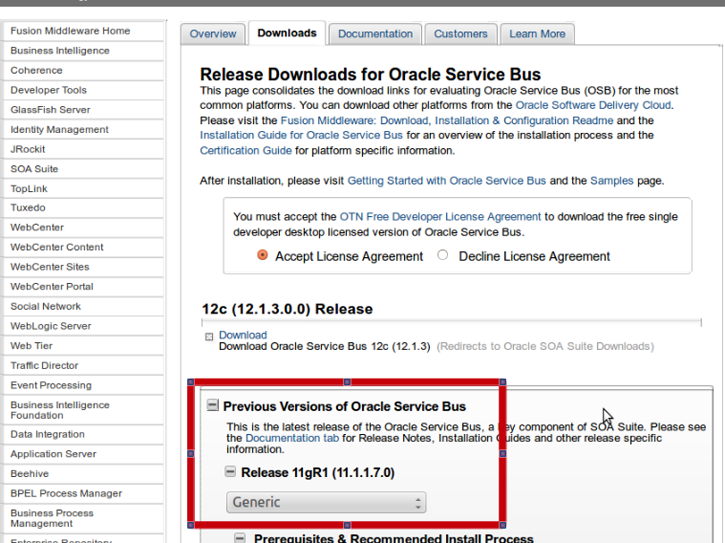The height and width of the screenshot is (543, 725).
Task: Open Social Network sidebar entry
Action: [x=83, y=307]
